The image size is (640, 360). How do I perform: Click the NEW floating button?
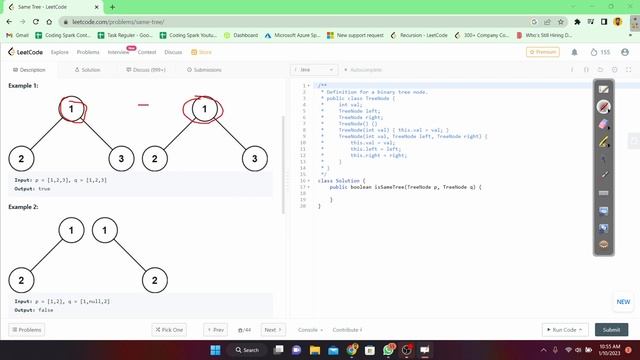[x=623, y=302]
